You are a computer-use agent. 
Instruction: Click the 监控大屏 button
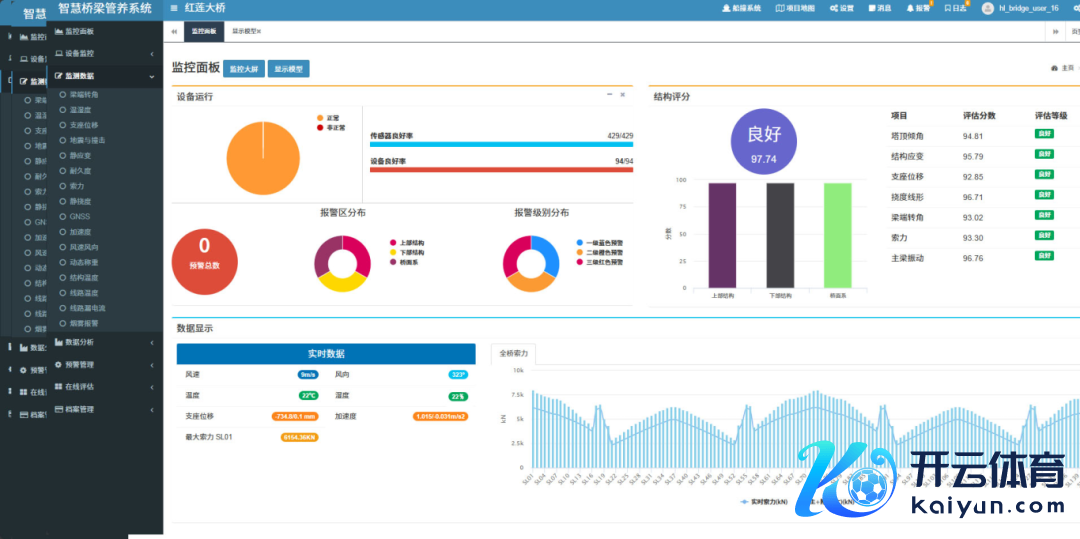click(244, 69)
